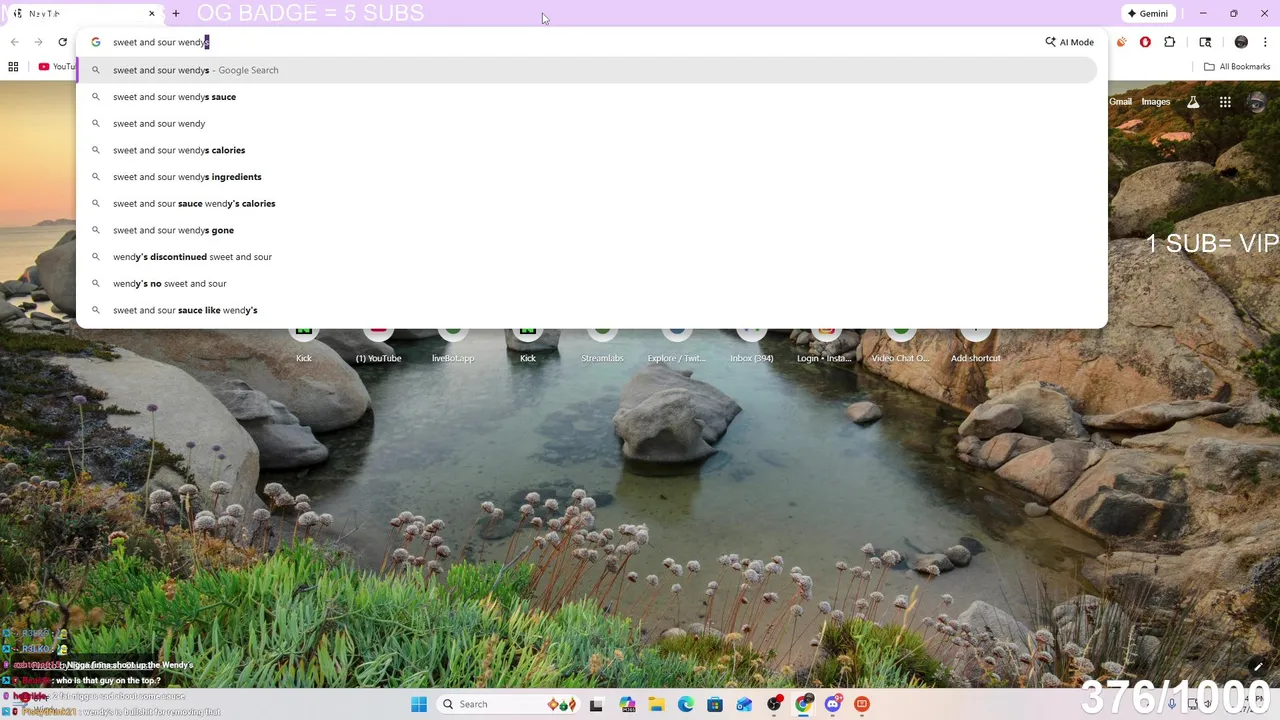Open Windows Start menu

coord(419,704)
